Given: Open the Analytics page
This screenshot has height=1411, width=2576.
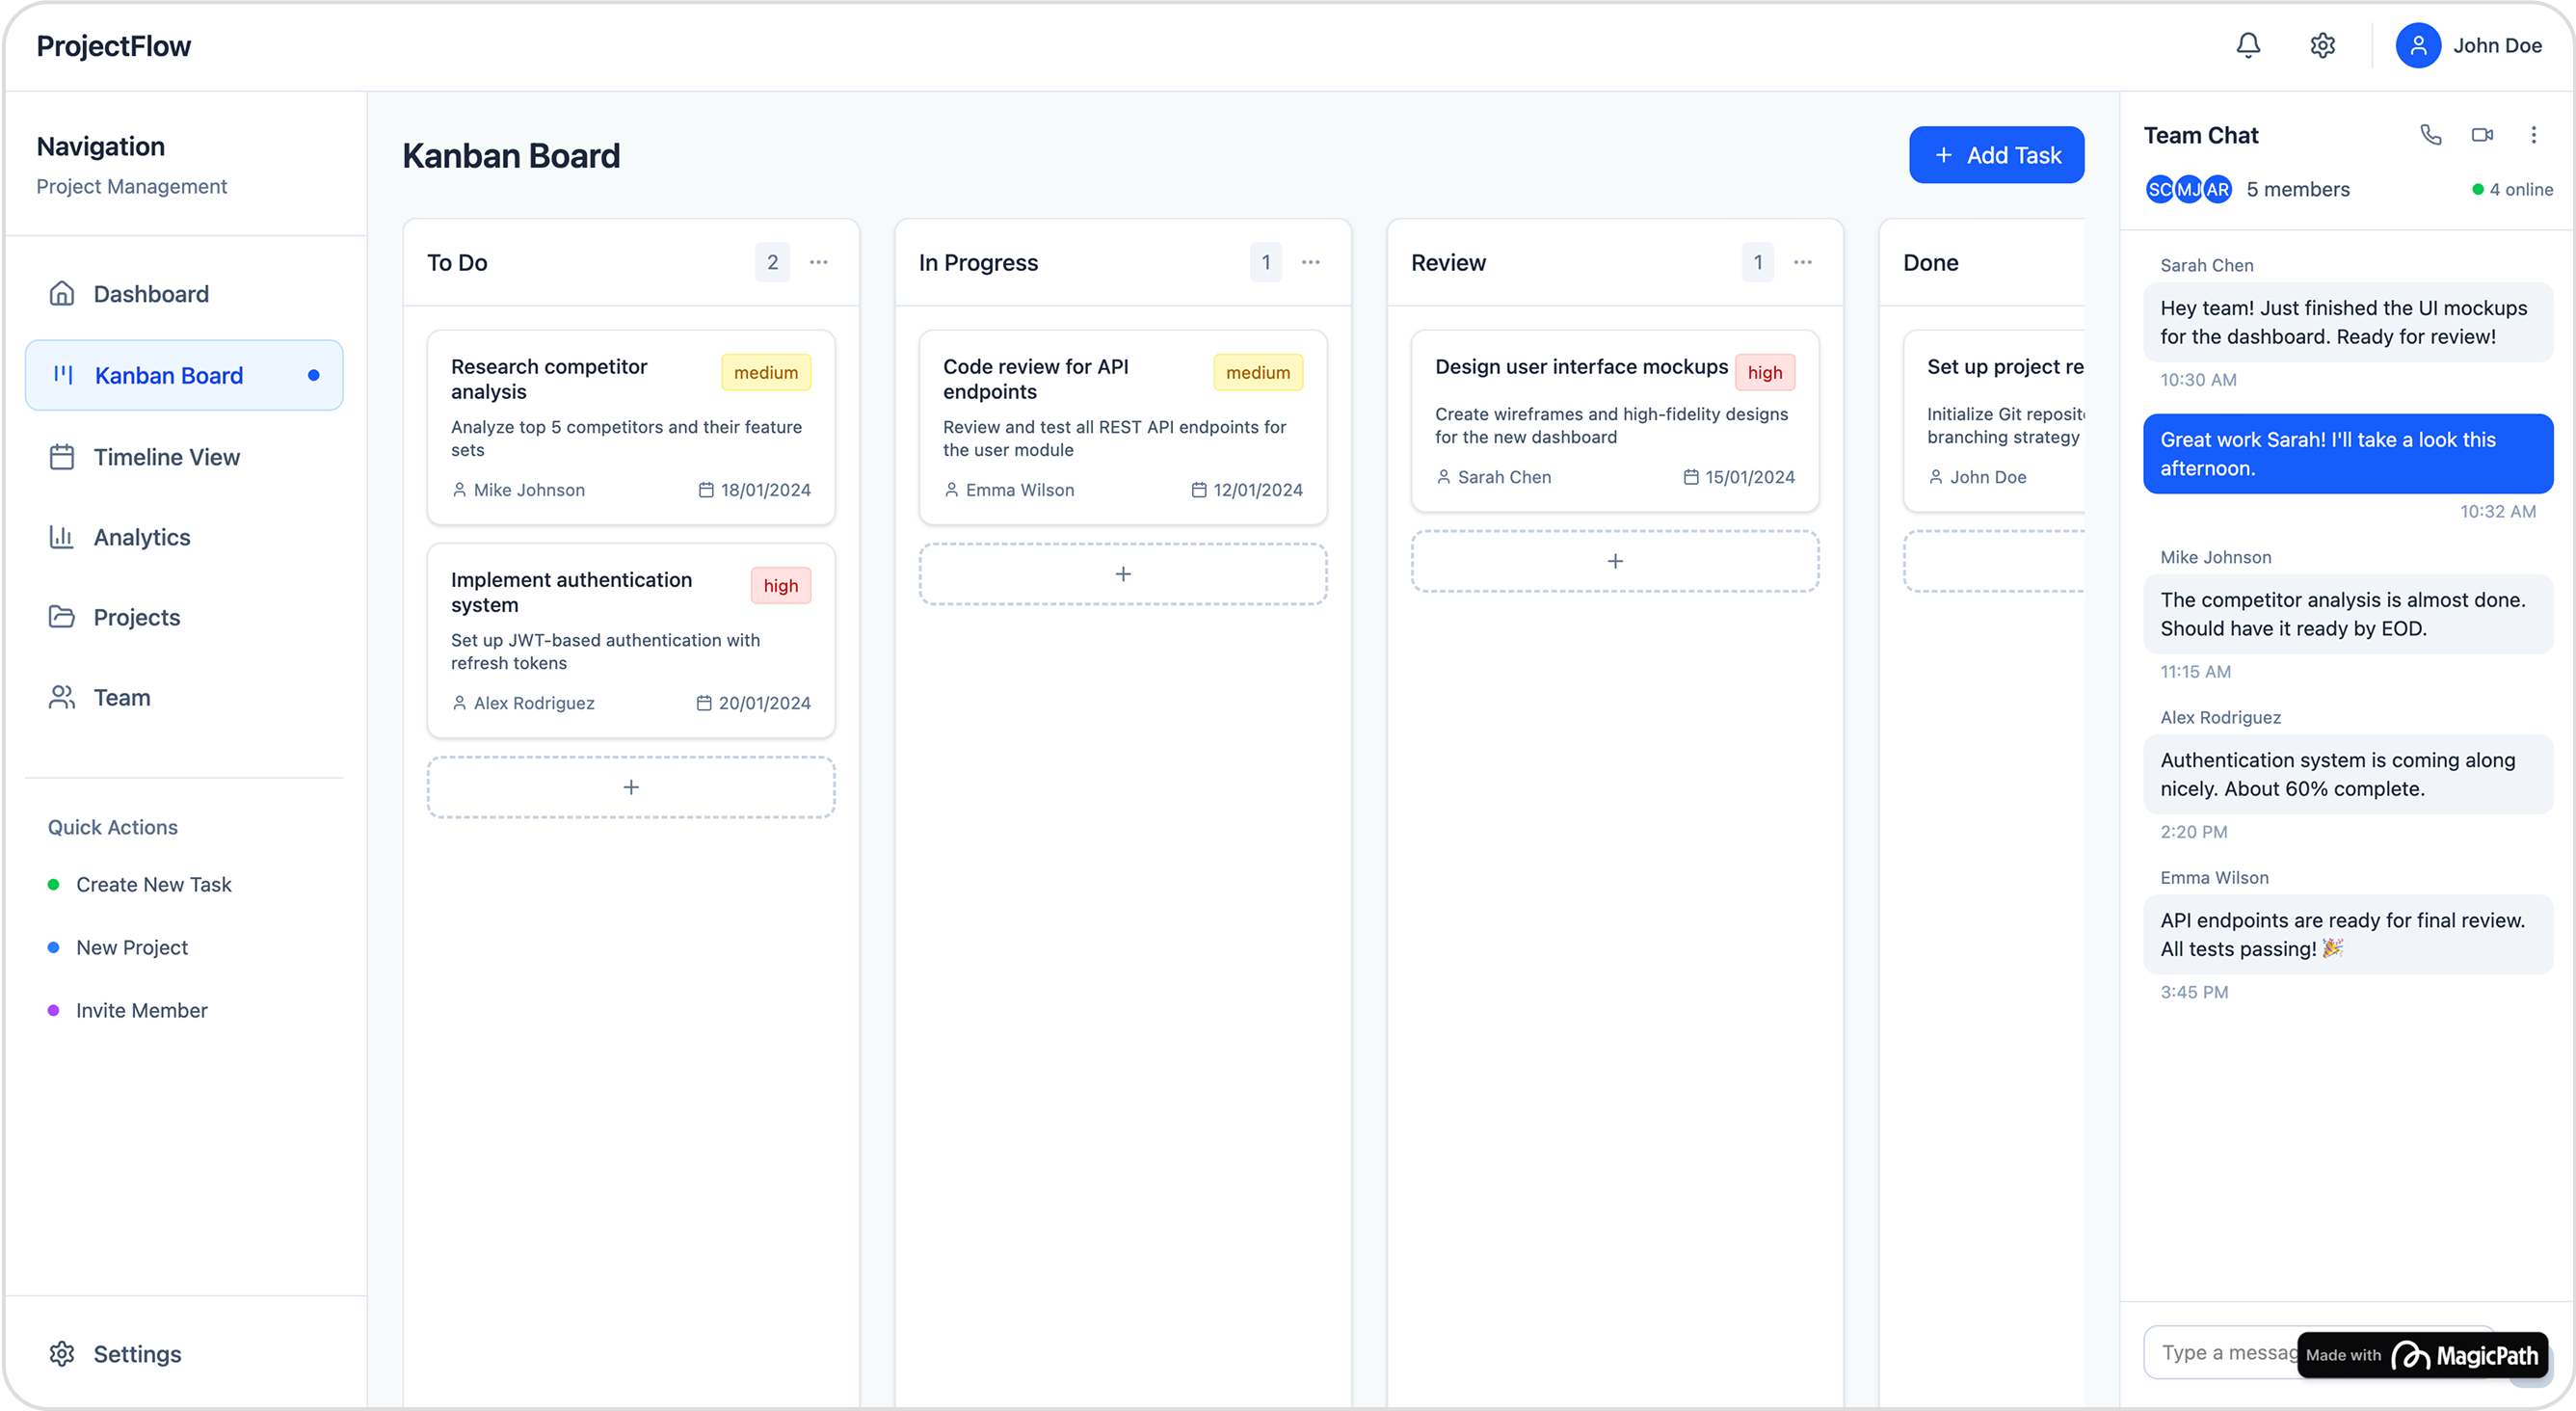Looking at the screenshot, I should (x=141, y=537).
